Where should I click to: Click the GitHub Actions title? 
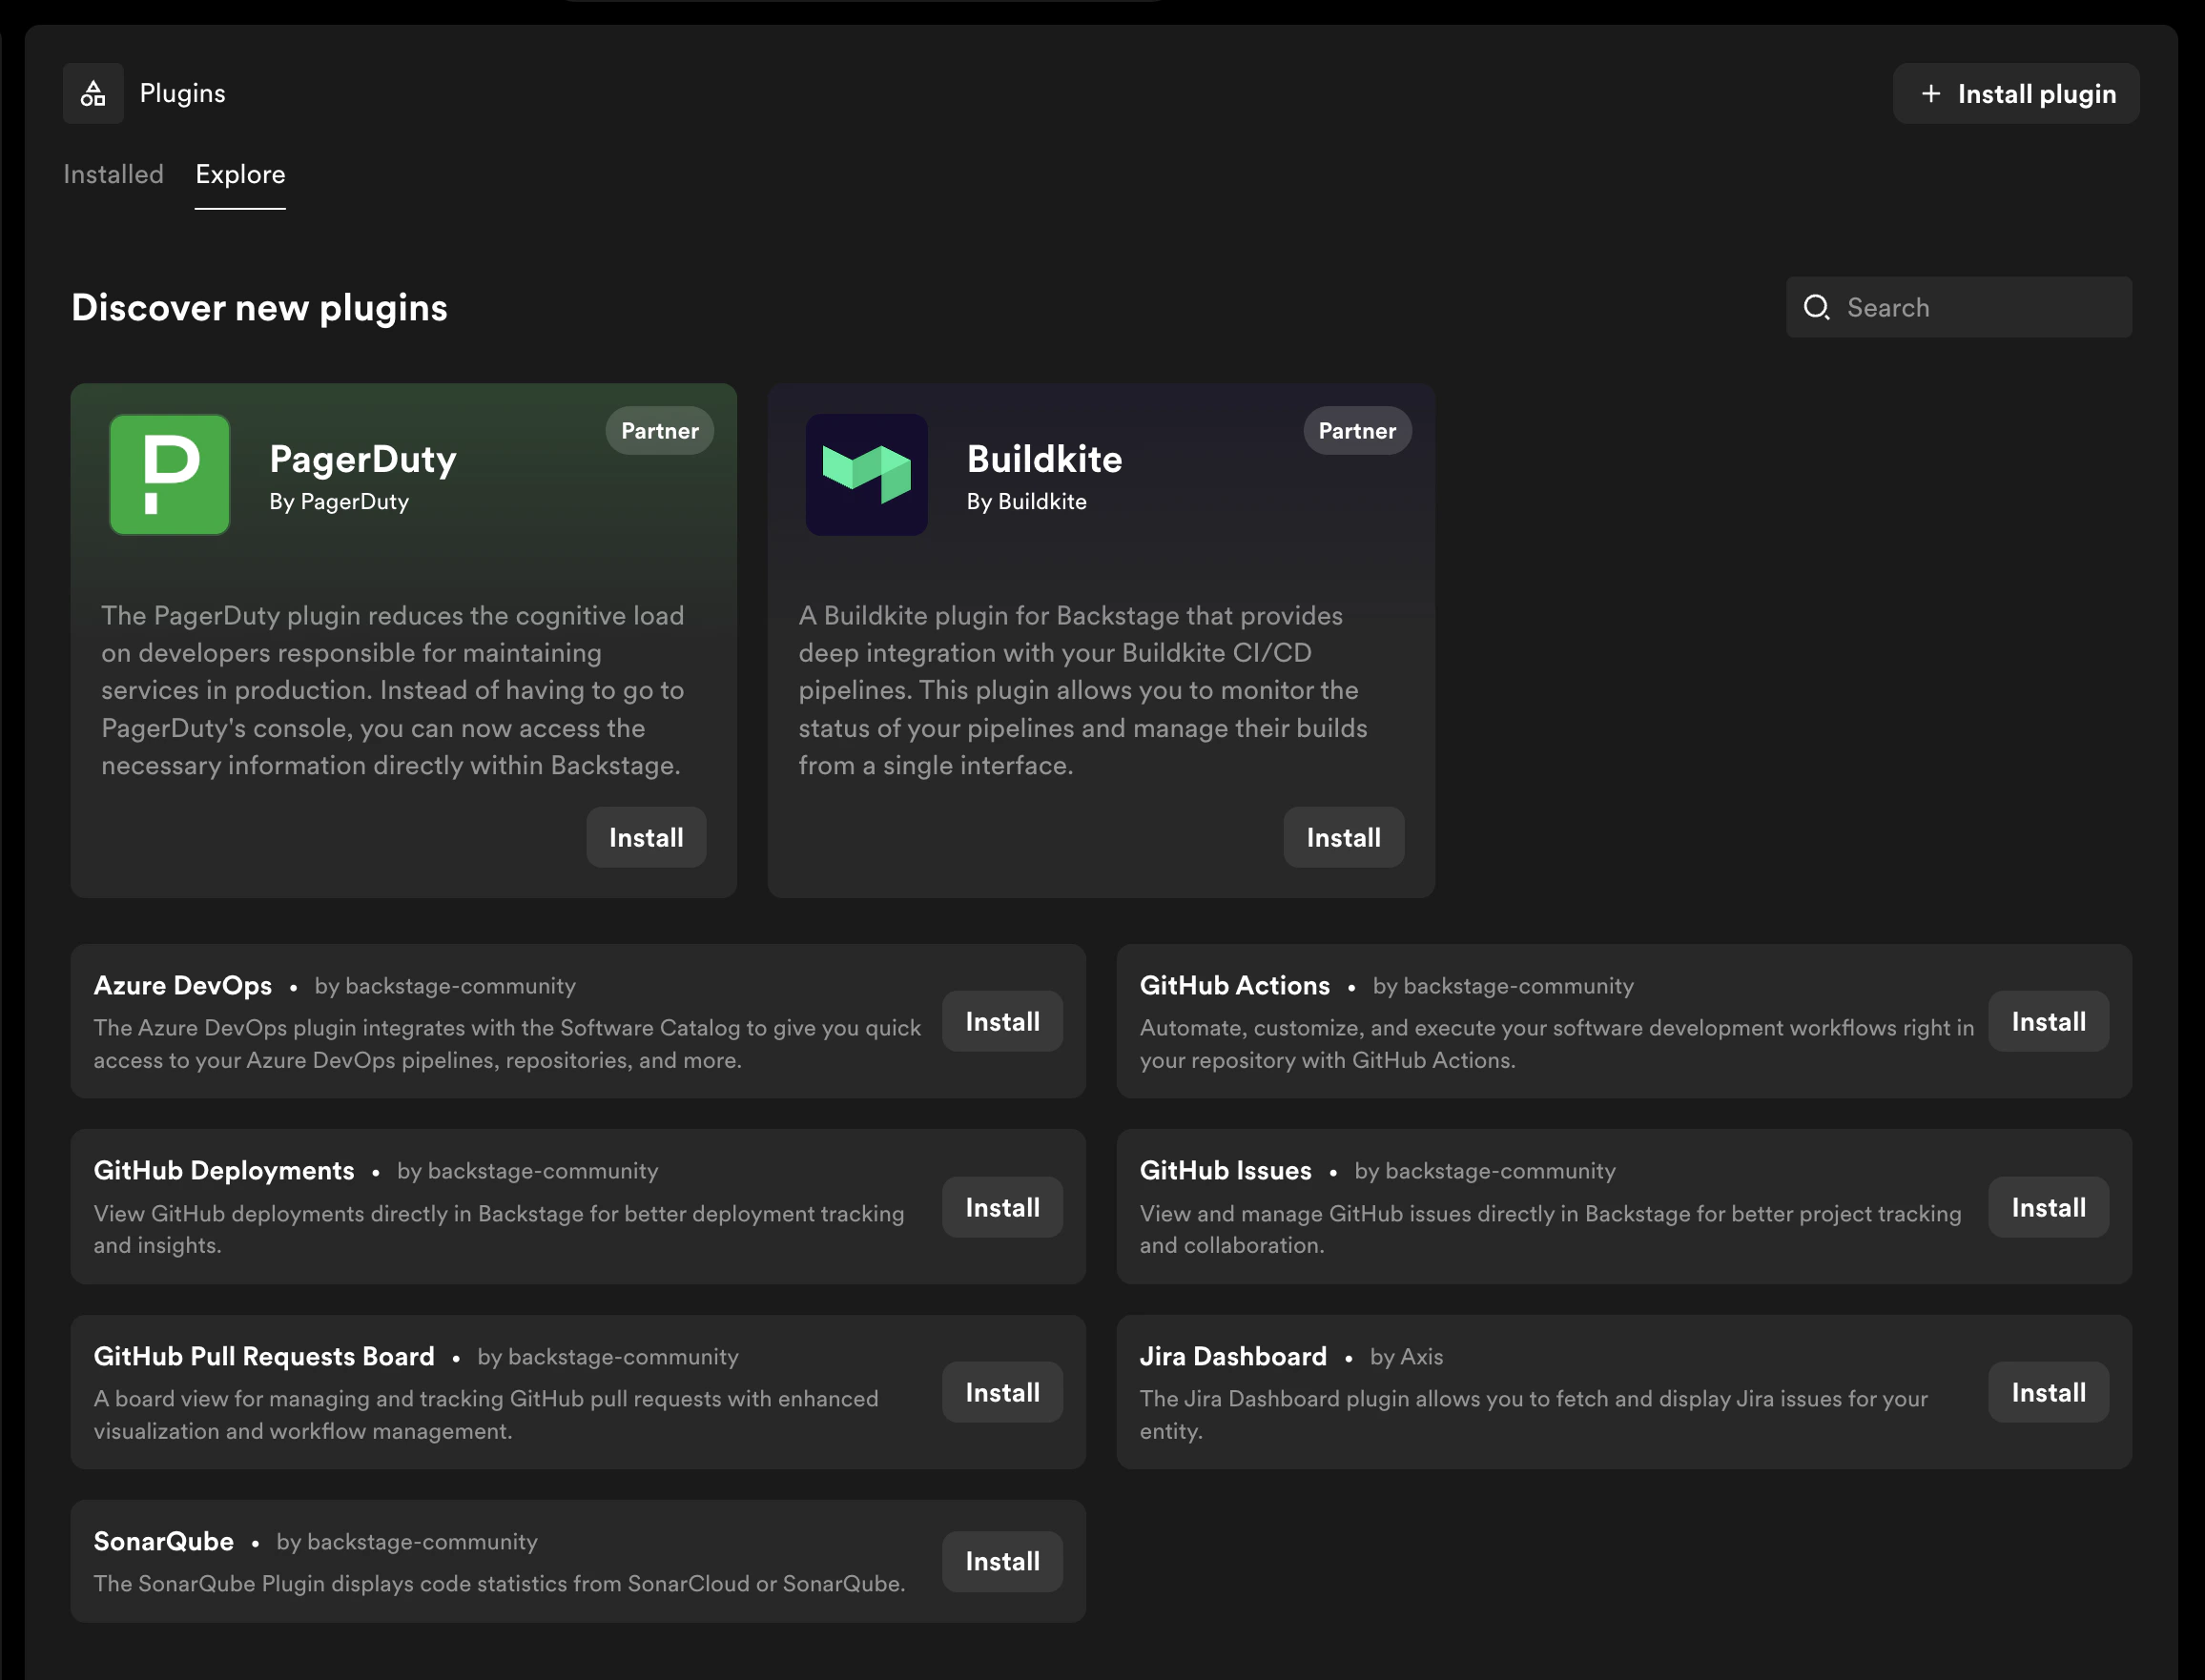tap(1235, 985)
